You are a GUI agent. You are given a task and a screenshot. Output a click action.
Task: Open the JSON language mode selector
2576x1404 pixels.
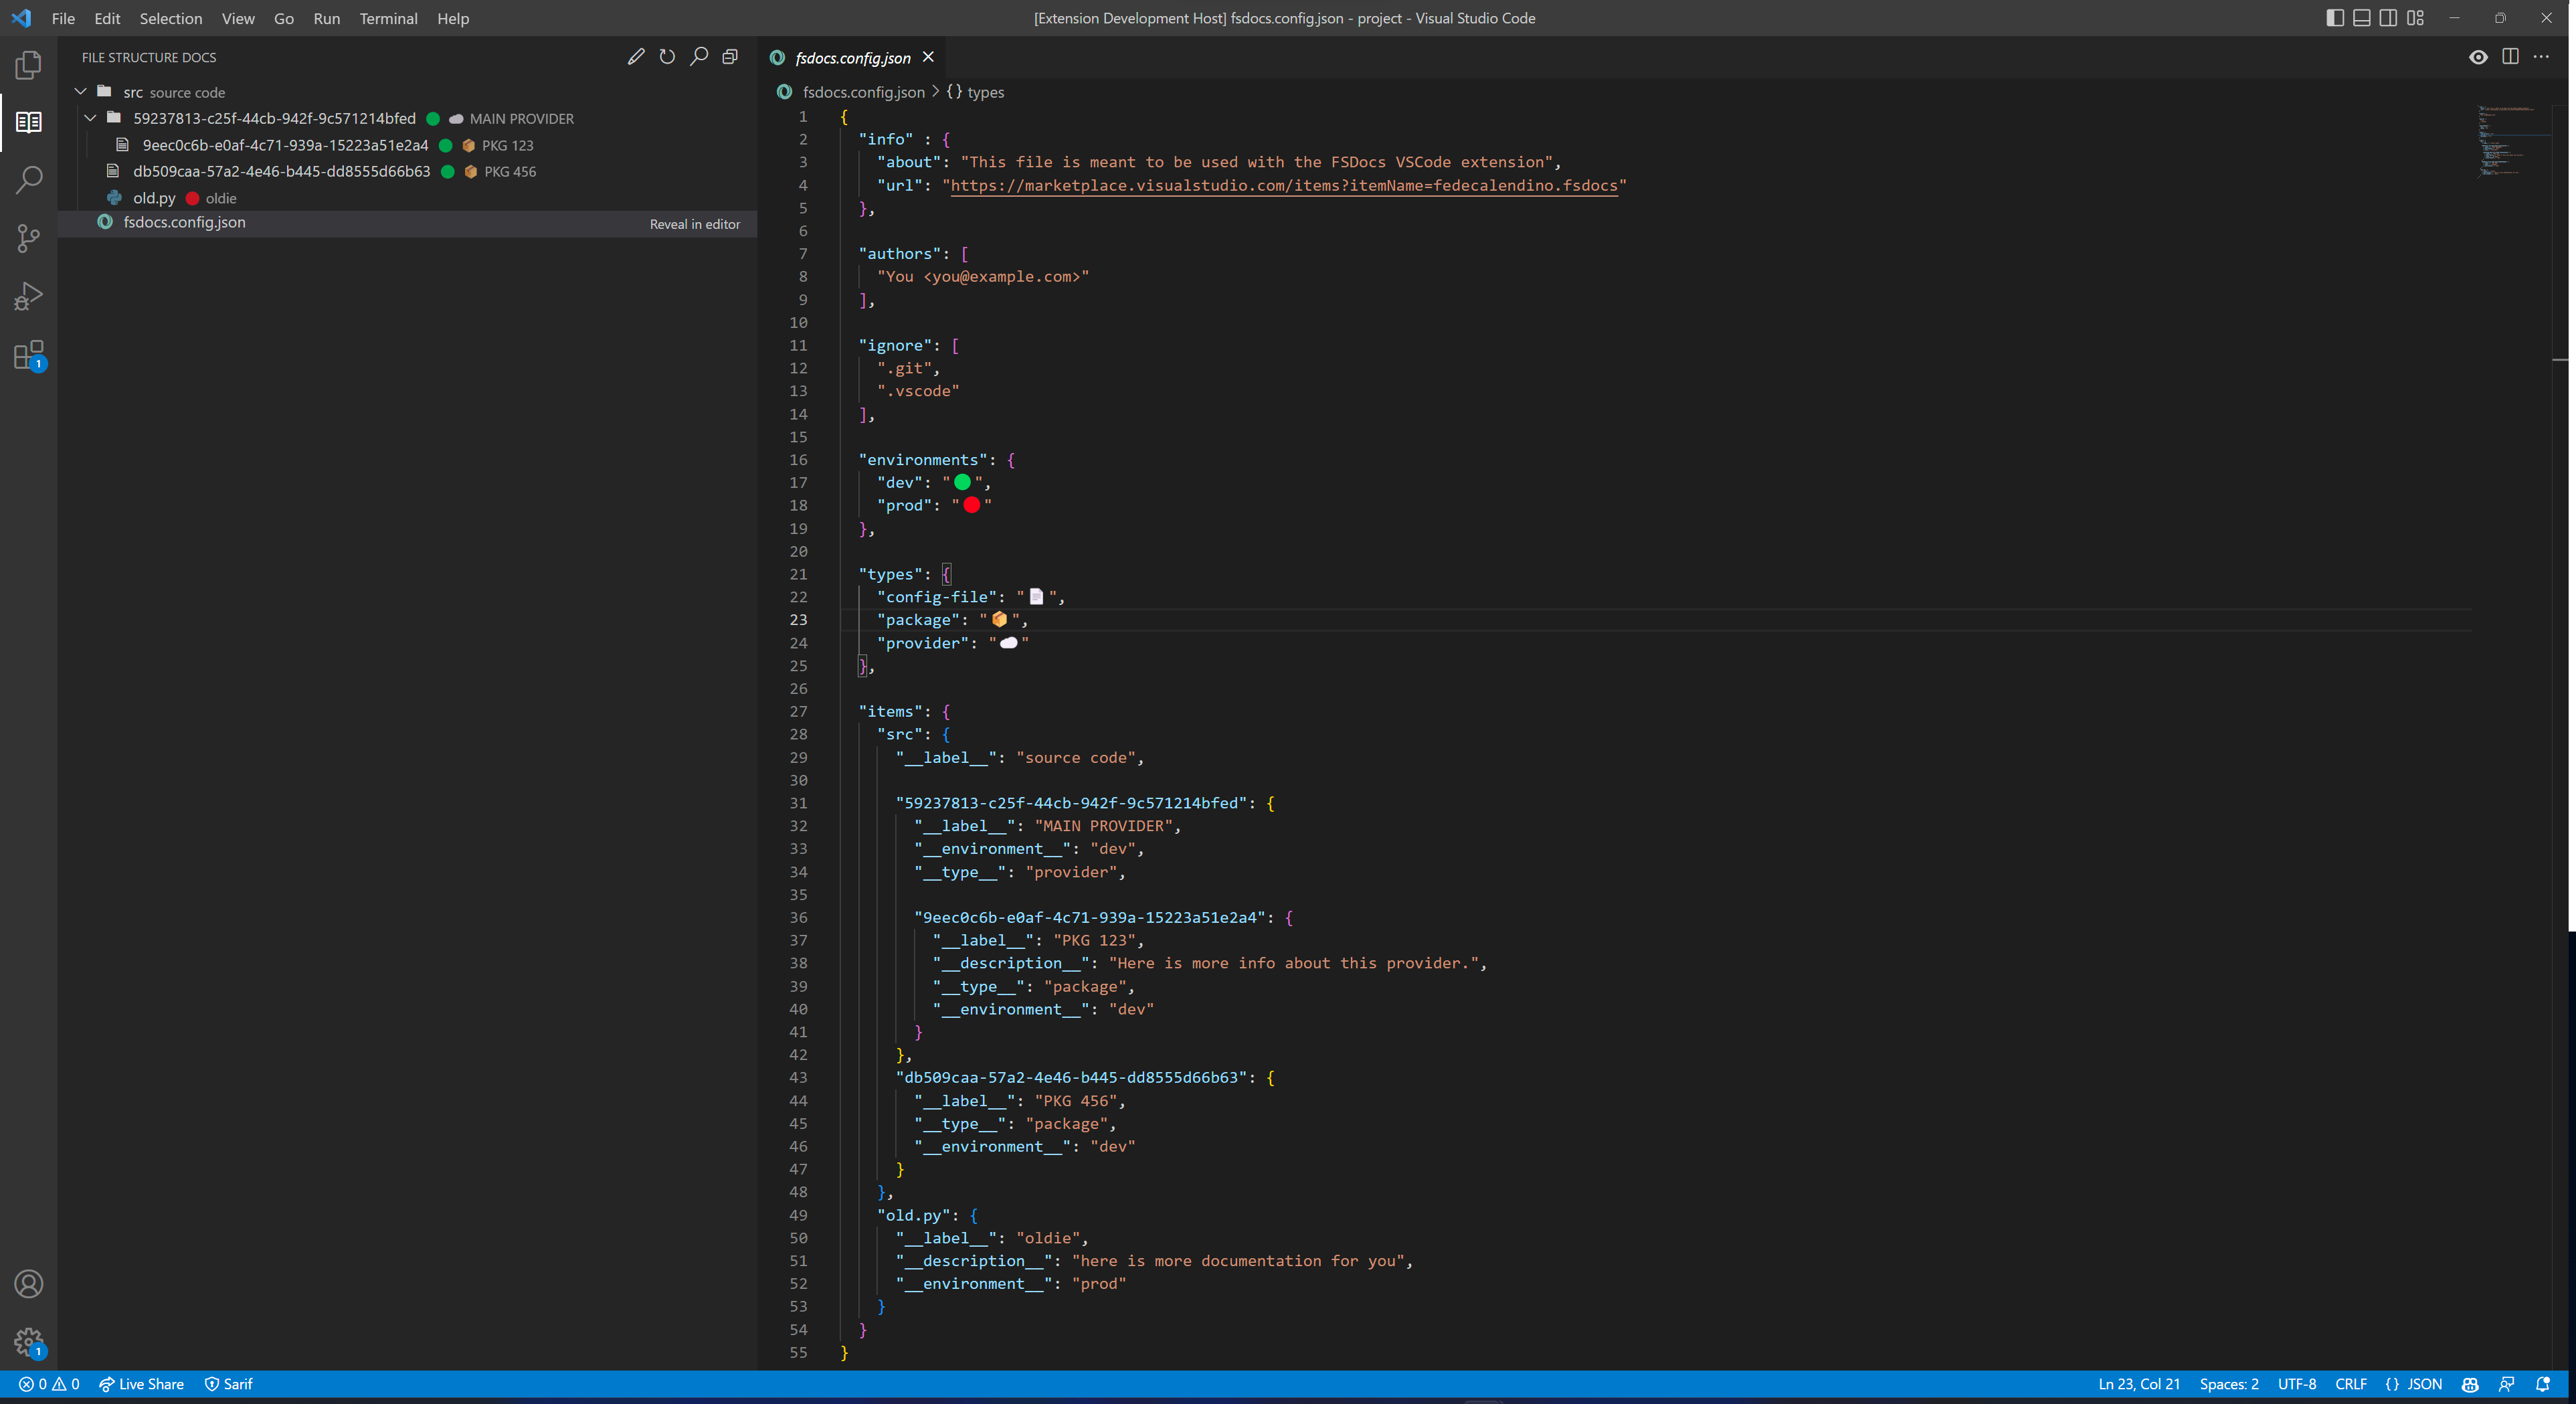tap(2414, 1384)
